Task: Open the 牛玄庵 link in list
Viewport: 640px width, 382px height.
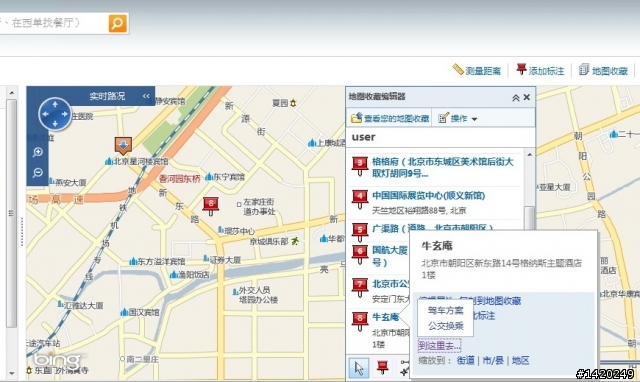Action: [x=385, y=317]
